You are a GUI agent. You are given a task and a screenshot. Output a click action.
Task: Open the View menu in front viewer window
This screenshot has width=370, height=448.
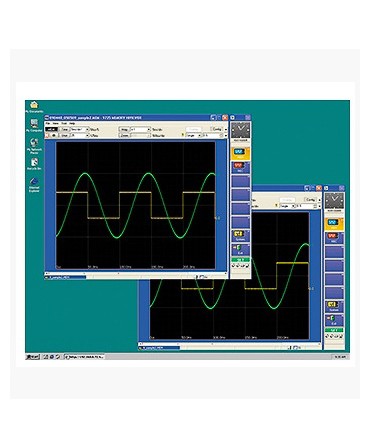[x=56, y=123]
